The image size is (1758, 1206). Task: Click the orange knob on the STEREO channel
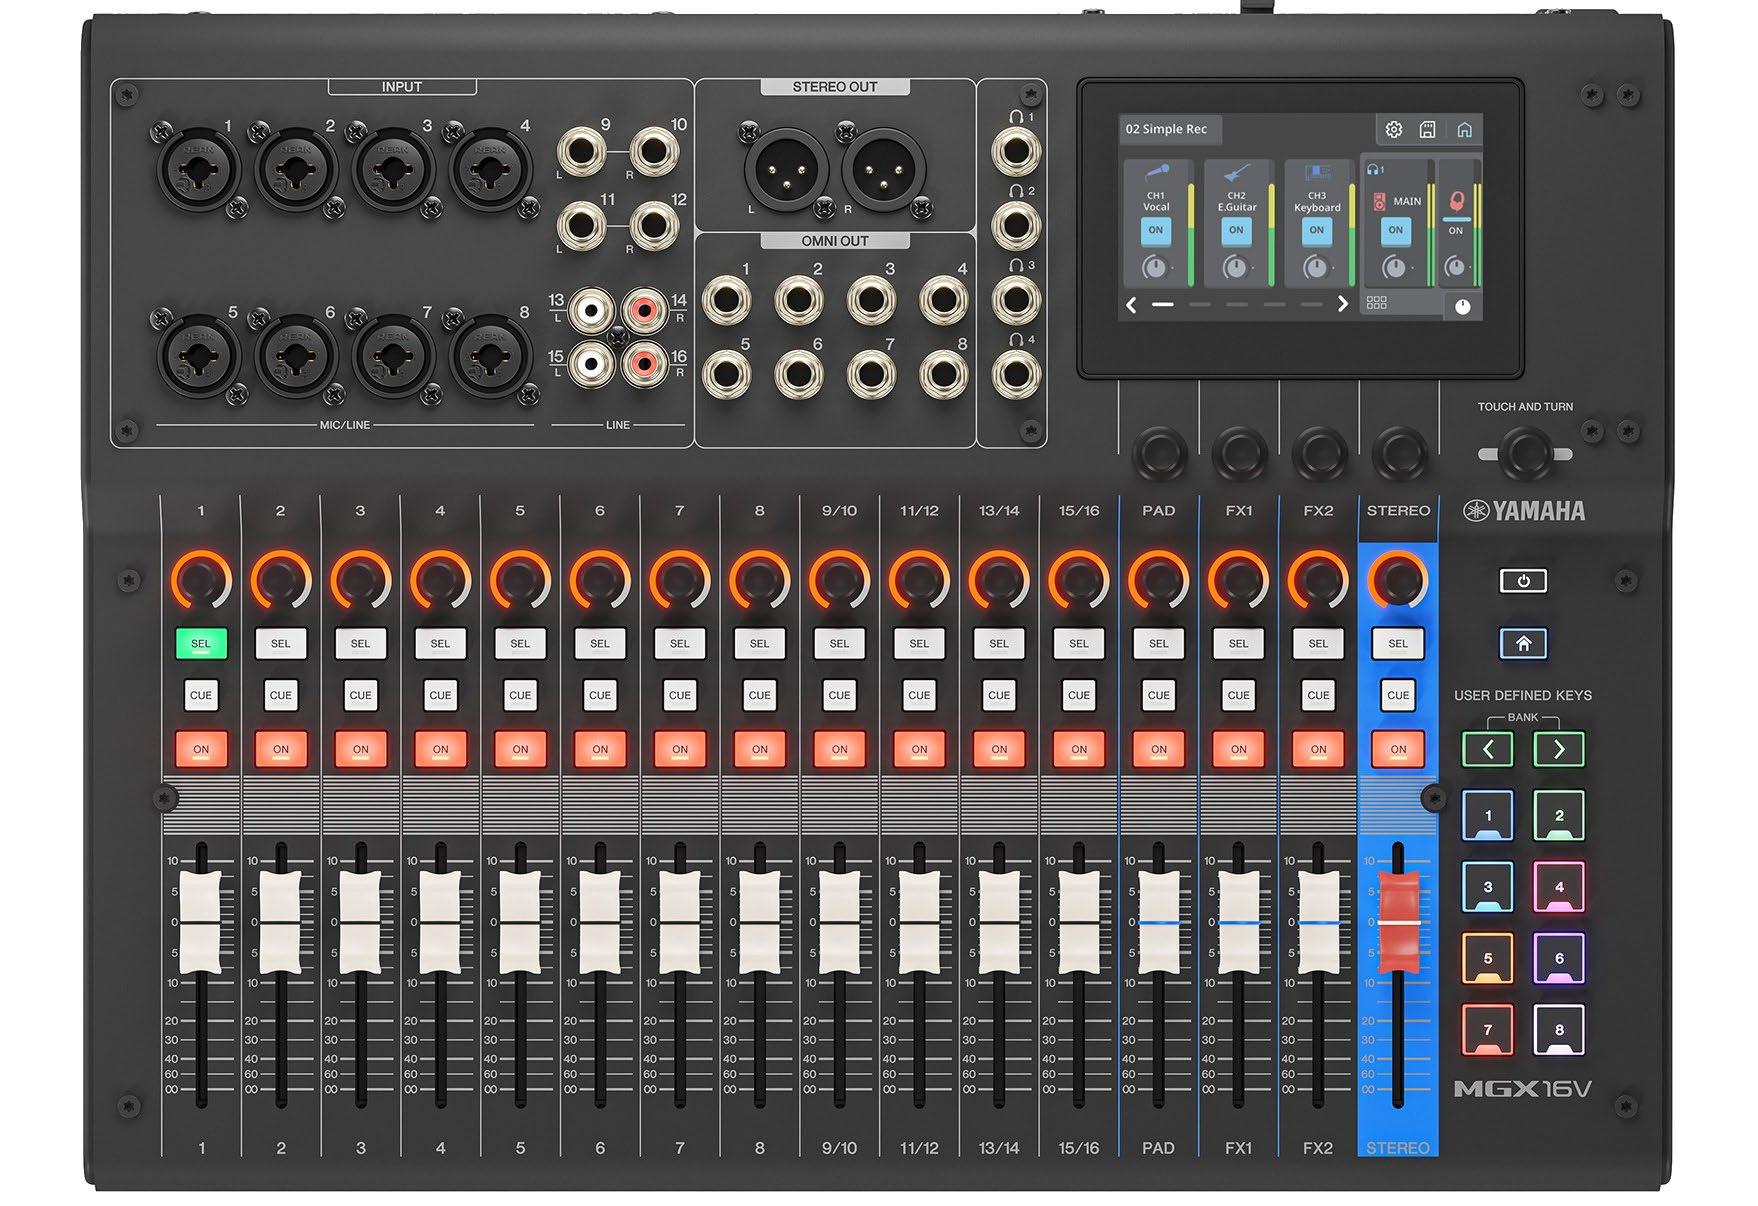coord(1398,579)
